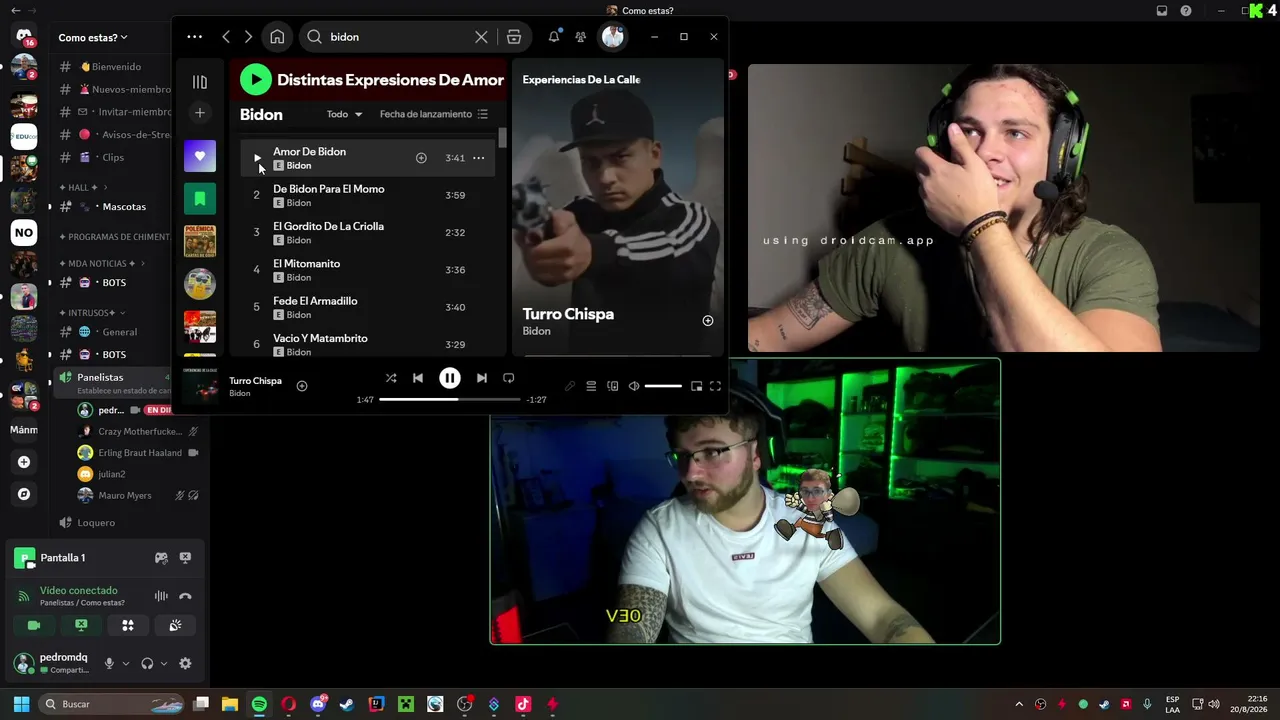Collapse the INTRUSOS category in Discord
The image size is (1280, 720).
pos(92,313)
